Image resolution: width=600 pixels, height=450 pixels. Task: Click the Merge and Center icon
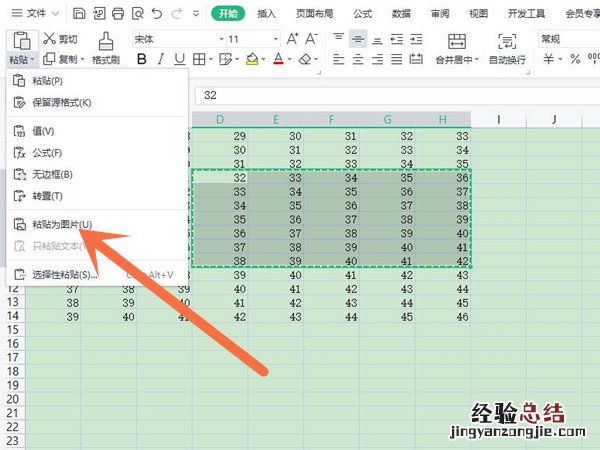pyautogui.click(x=457, y=40)
